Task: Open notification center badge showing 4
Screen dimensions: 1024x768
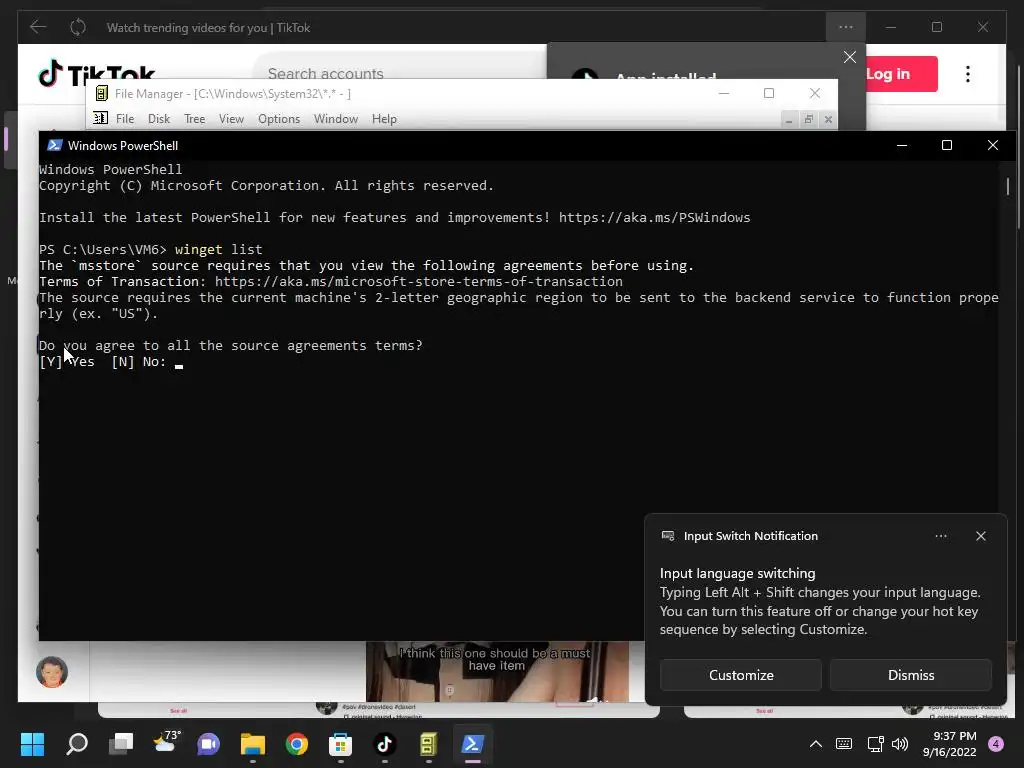Action: 996,744
